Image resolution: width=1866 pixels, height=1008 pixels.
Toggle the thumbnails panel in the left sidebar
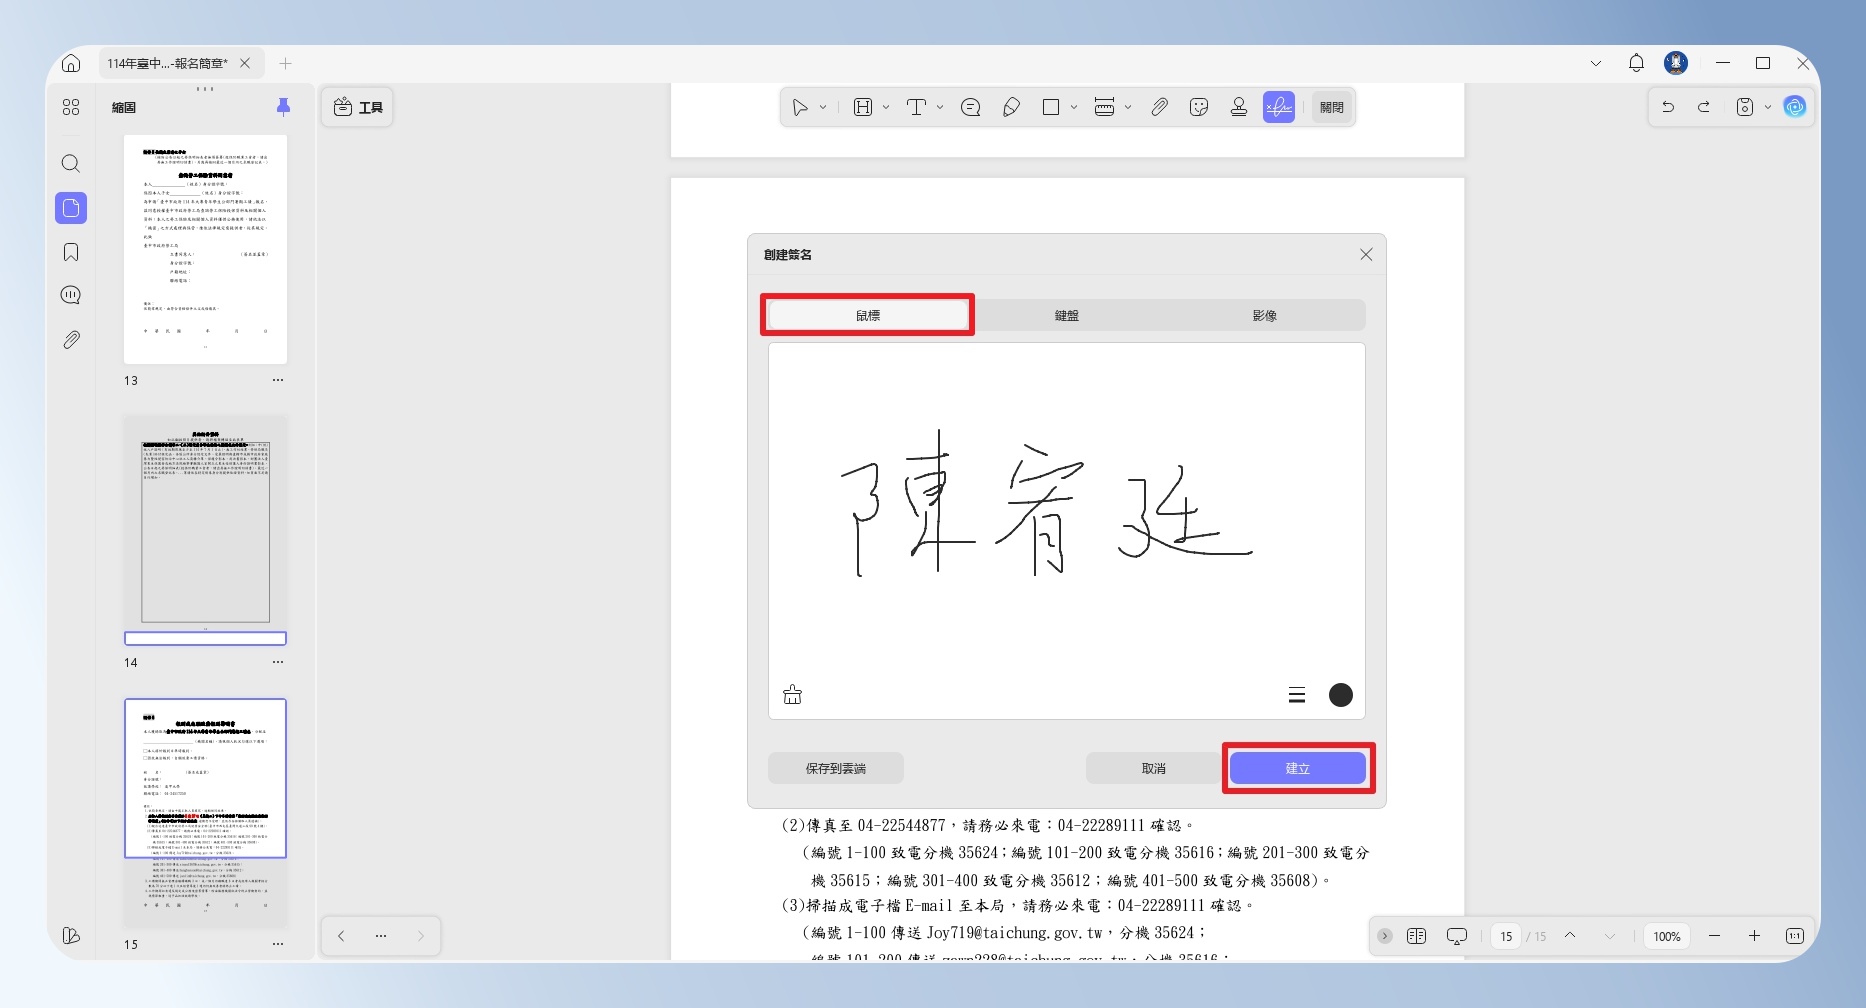71,208
